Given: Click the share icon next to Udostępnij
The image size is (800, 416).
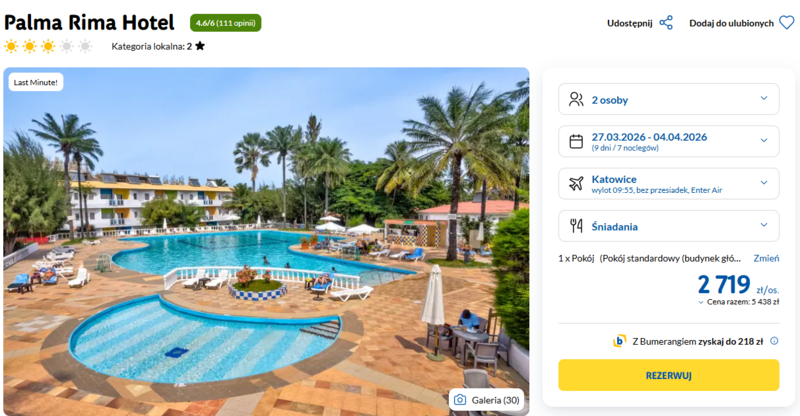Looking at the screenshot, I should point(666,23).
